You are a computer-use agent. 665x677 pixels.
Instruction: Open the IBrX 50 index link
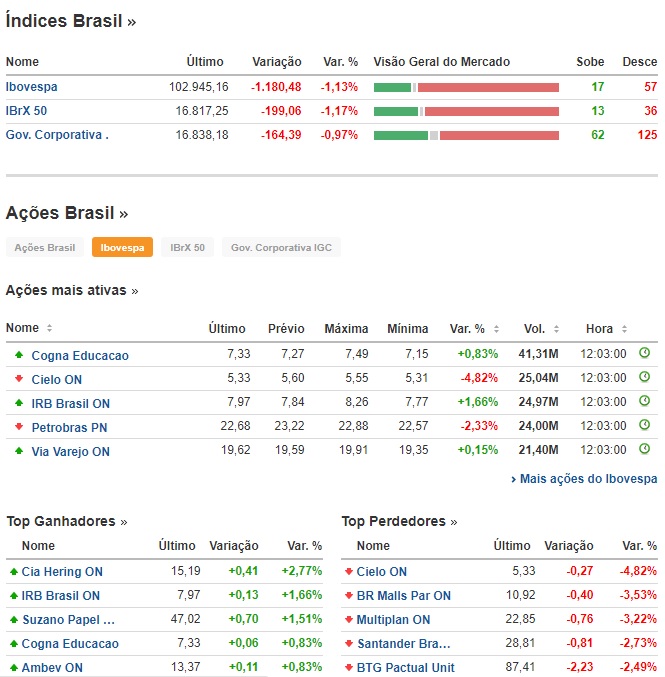pos(26,111)
